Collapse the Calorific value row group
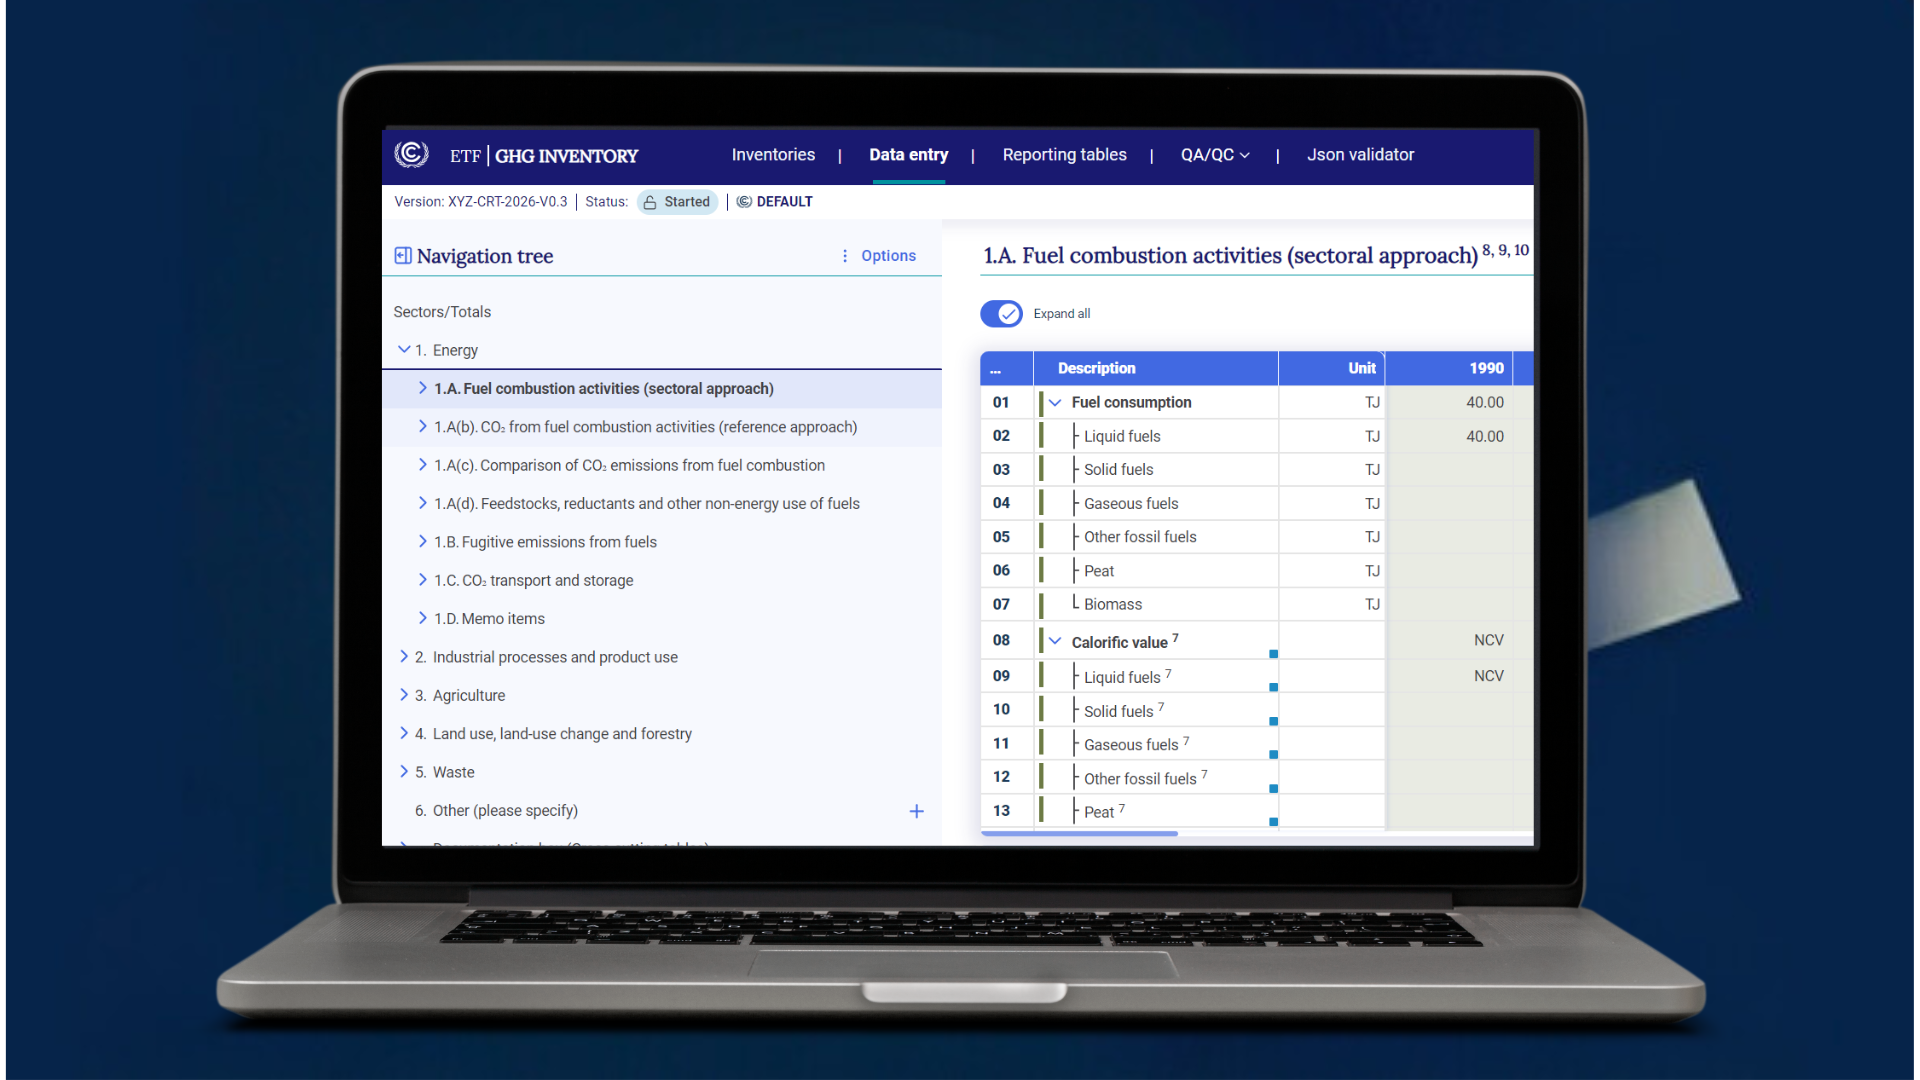The width and height of the screenshot is (1920, 1080). [x=1055, y=641]
